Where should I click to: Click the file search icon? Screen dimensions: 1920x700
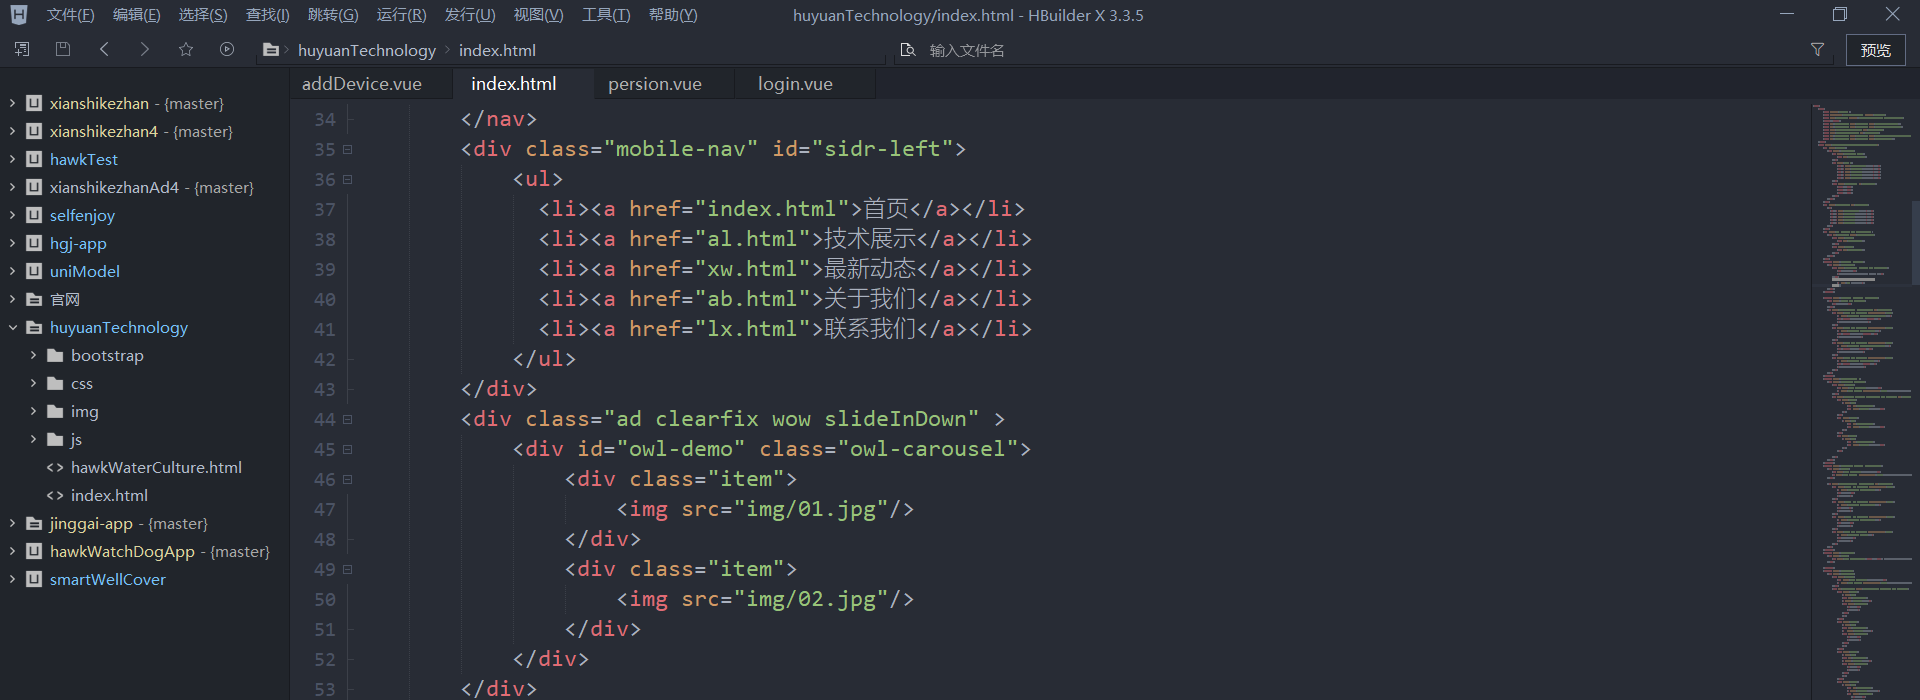[907, 50]
